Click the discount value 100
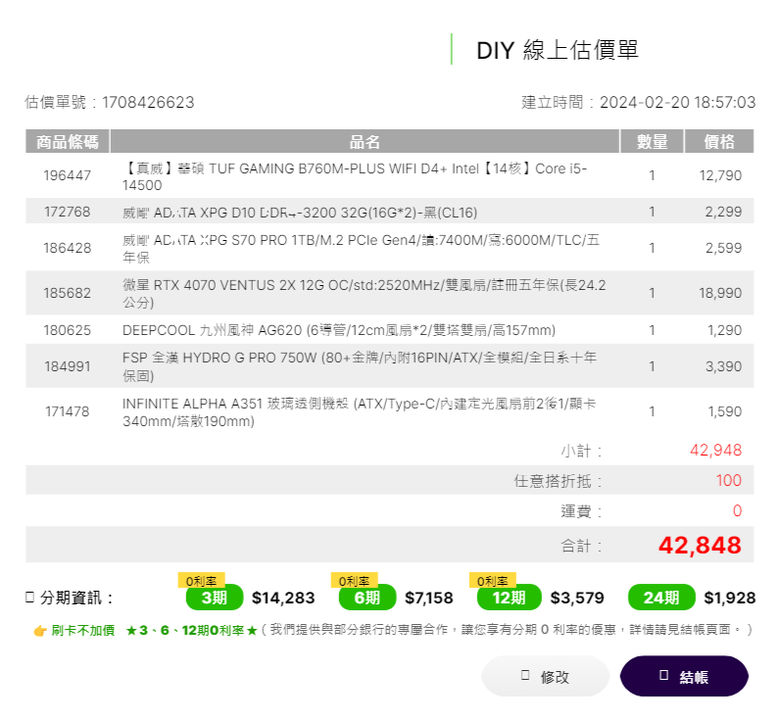Image resolution: width=780 pixels, height=720 pixels. pos(729,480)
